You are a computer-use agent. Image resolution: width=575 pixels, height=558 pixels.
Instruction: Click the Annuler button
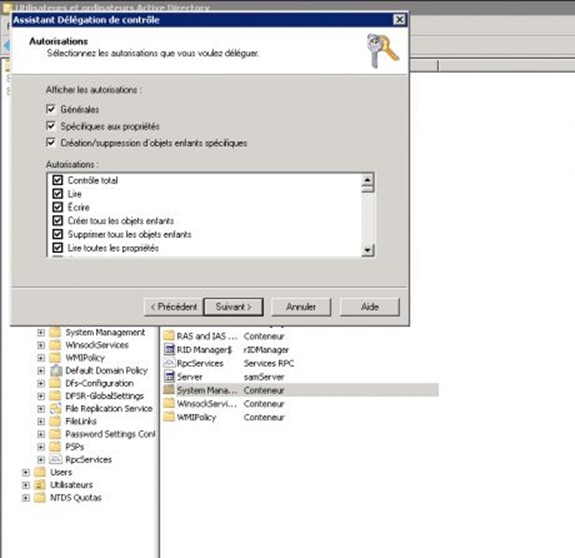pos(301,306)
